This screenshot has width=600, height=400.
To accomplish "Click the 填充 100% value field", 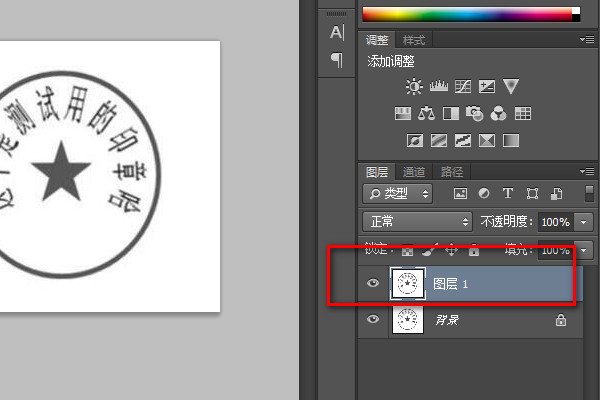I will pos(555,250).
